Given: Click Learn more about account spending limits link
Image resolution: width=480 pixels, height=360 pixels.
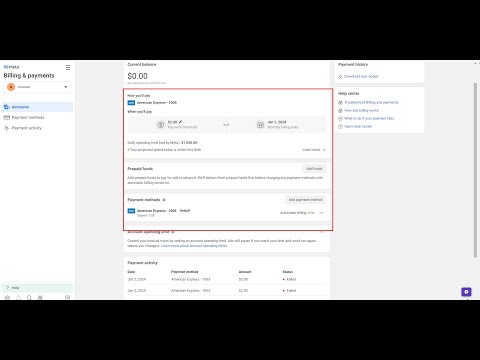Looking at the screenshot, I should coord(194,246).
